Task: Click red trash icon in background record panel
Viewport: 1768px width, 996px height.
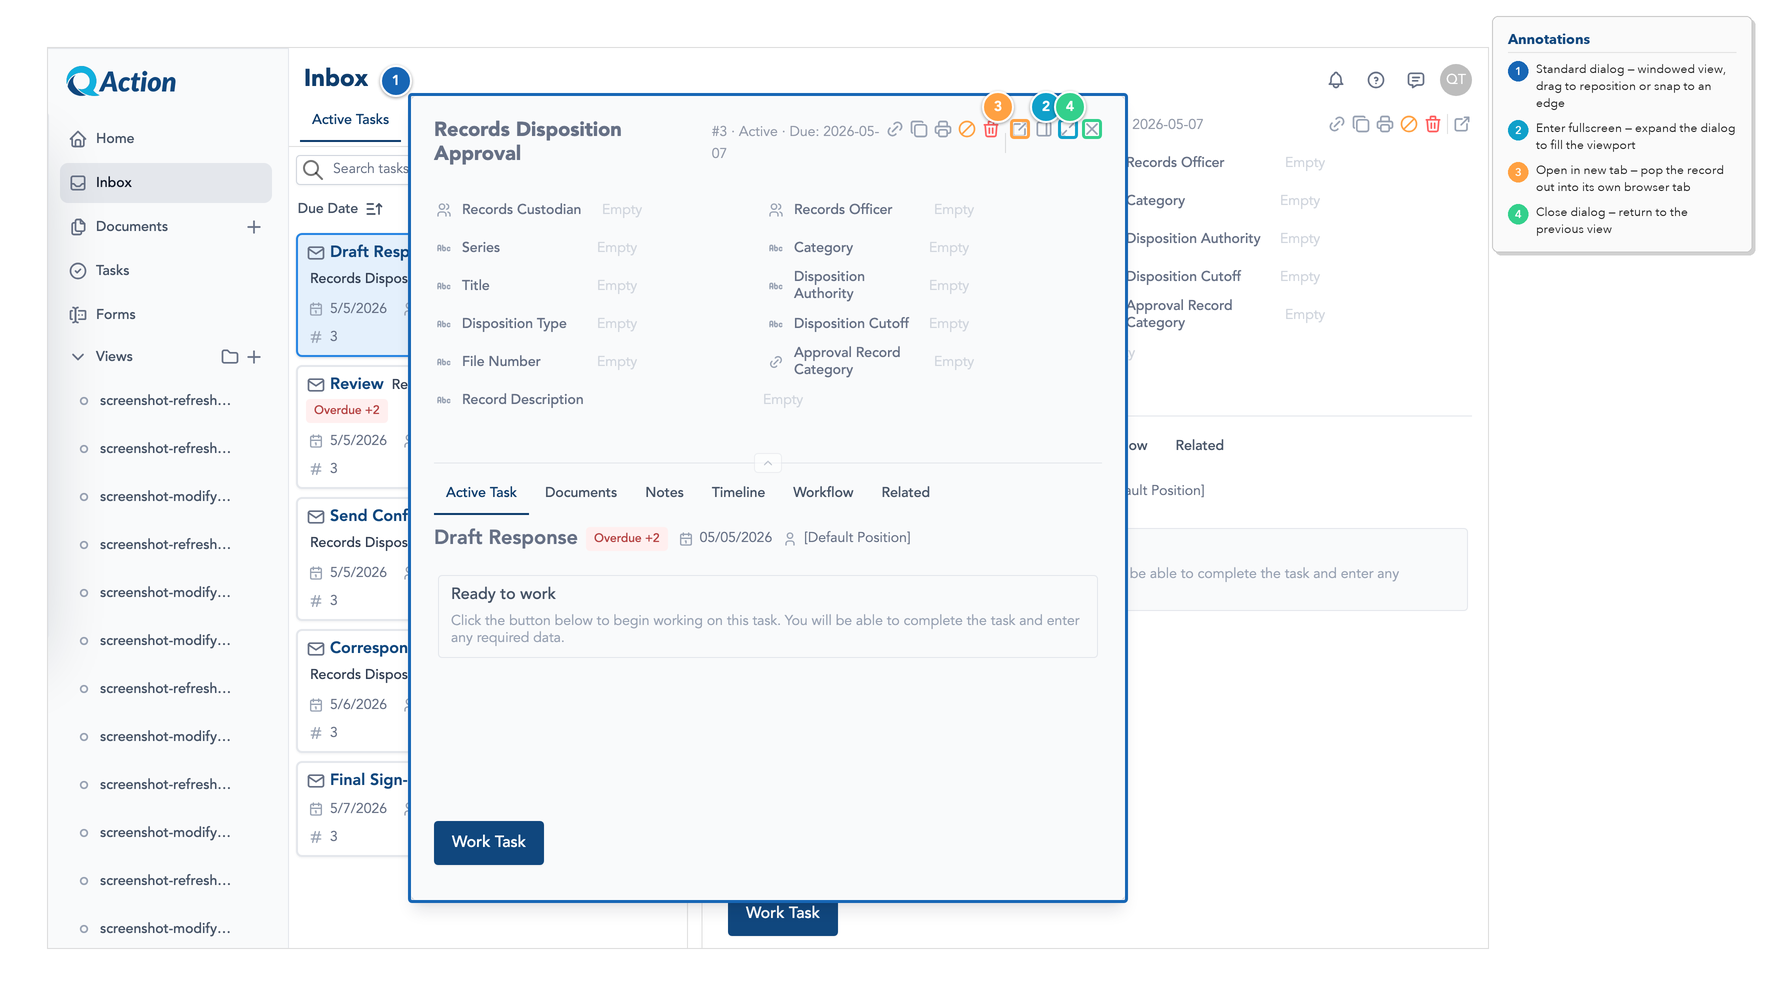Action: [x=1433, y=124]
